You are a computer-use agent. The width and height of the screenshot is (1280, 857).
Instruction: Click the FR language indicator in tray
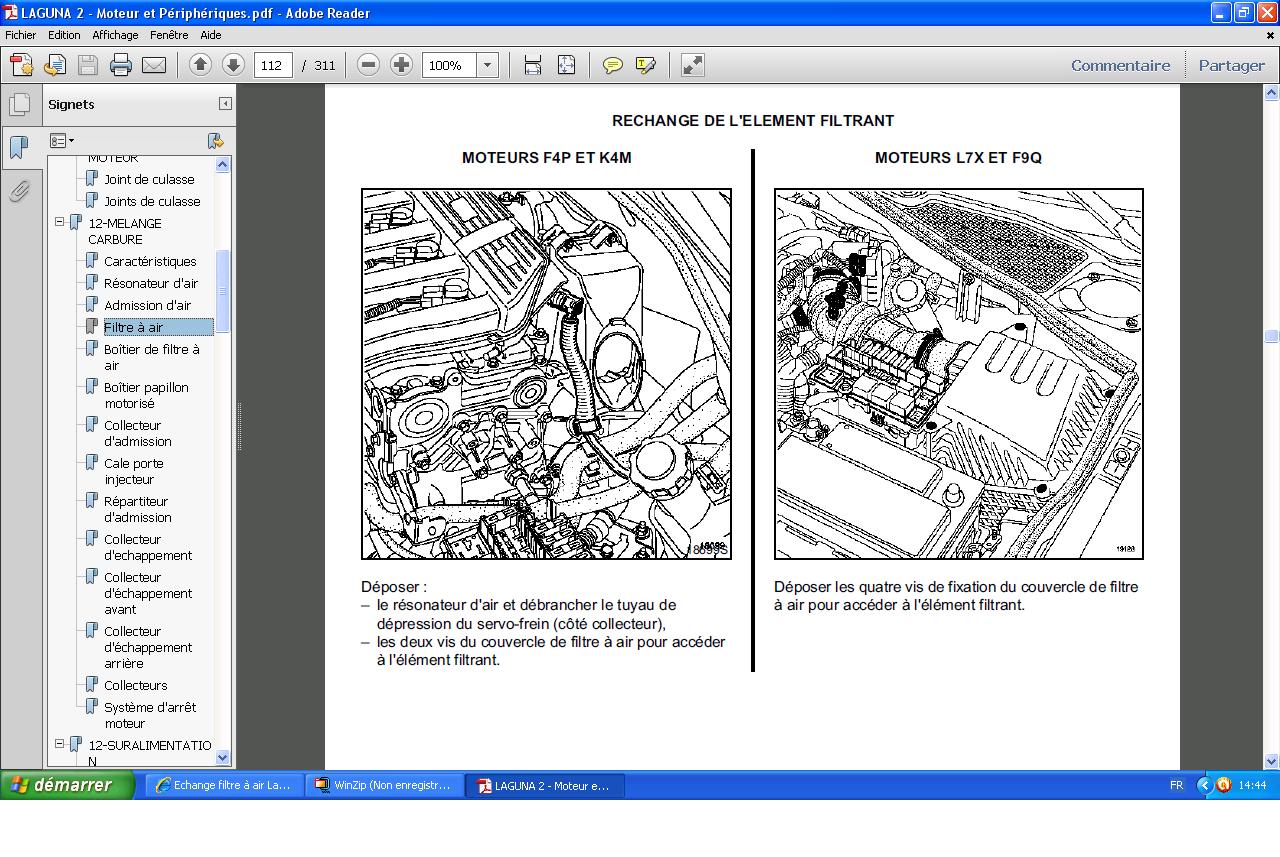coord(1177,785)
